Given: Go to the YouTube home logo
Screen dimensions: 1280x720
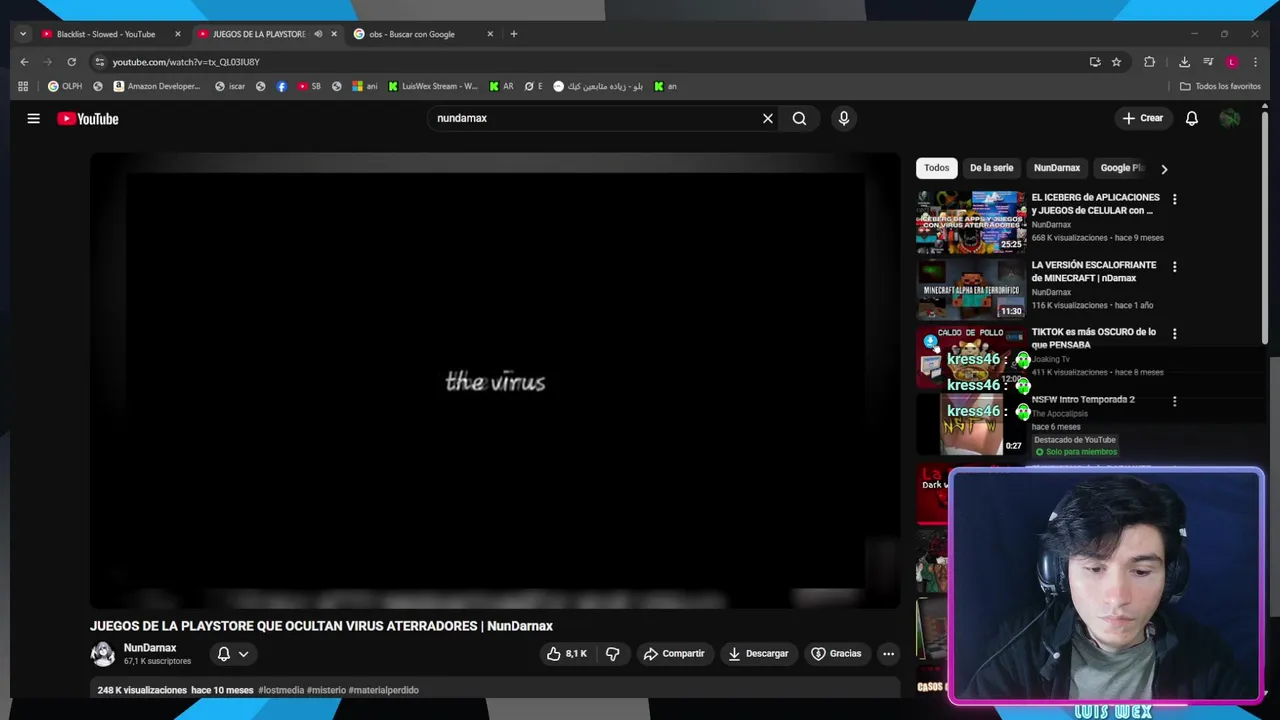Looking at the screenshot, I should click(88, 119).
